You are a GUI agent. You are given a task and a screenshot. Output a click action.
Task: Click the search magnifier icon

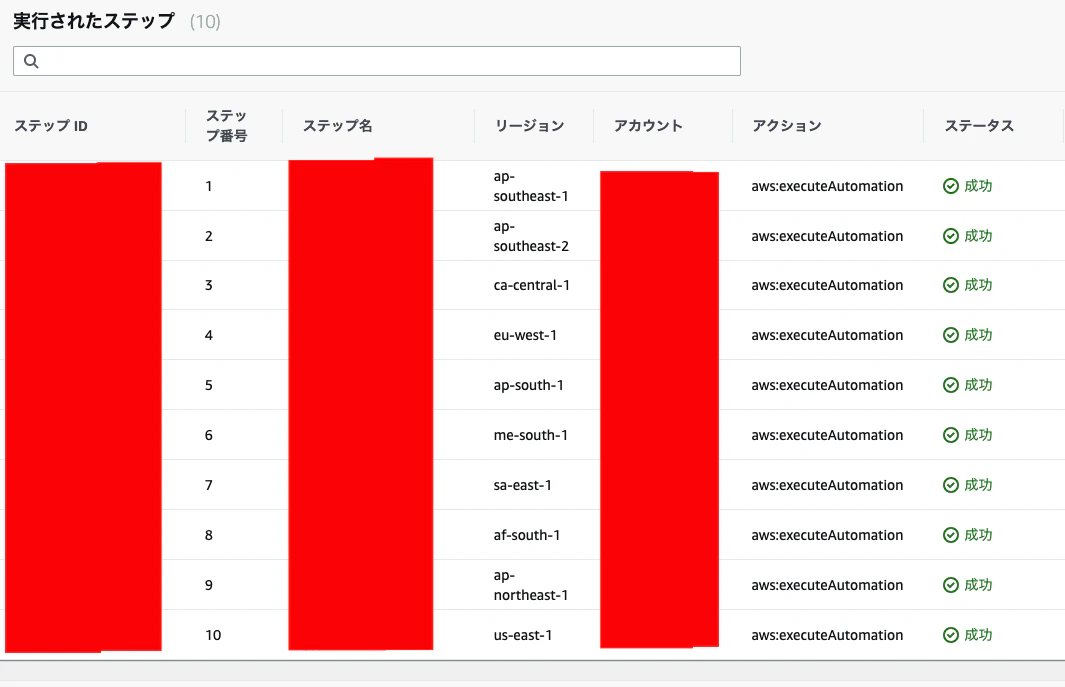tap(31, 61)
